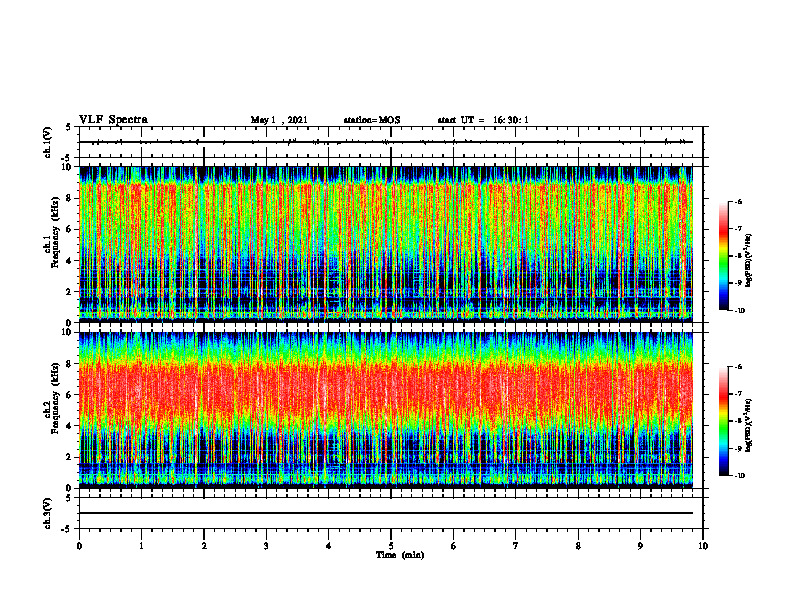Click the "5" voltage tick on ch.1(V) axis
Screen dimensions: 792x612
[70, 127]
